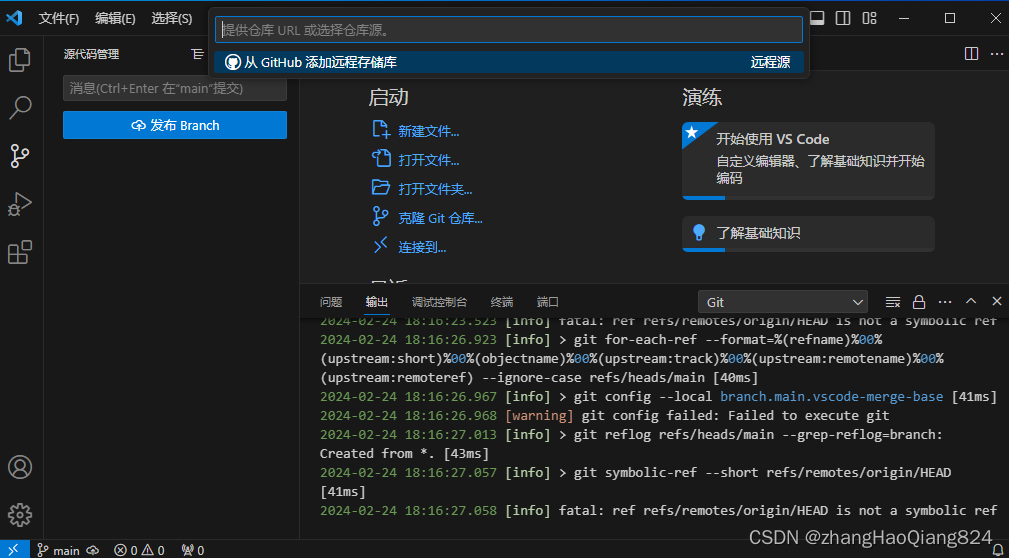Open 开始使用 VS Code walkthrough card
1009x558 pixels.
808,161
